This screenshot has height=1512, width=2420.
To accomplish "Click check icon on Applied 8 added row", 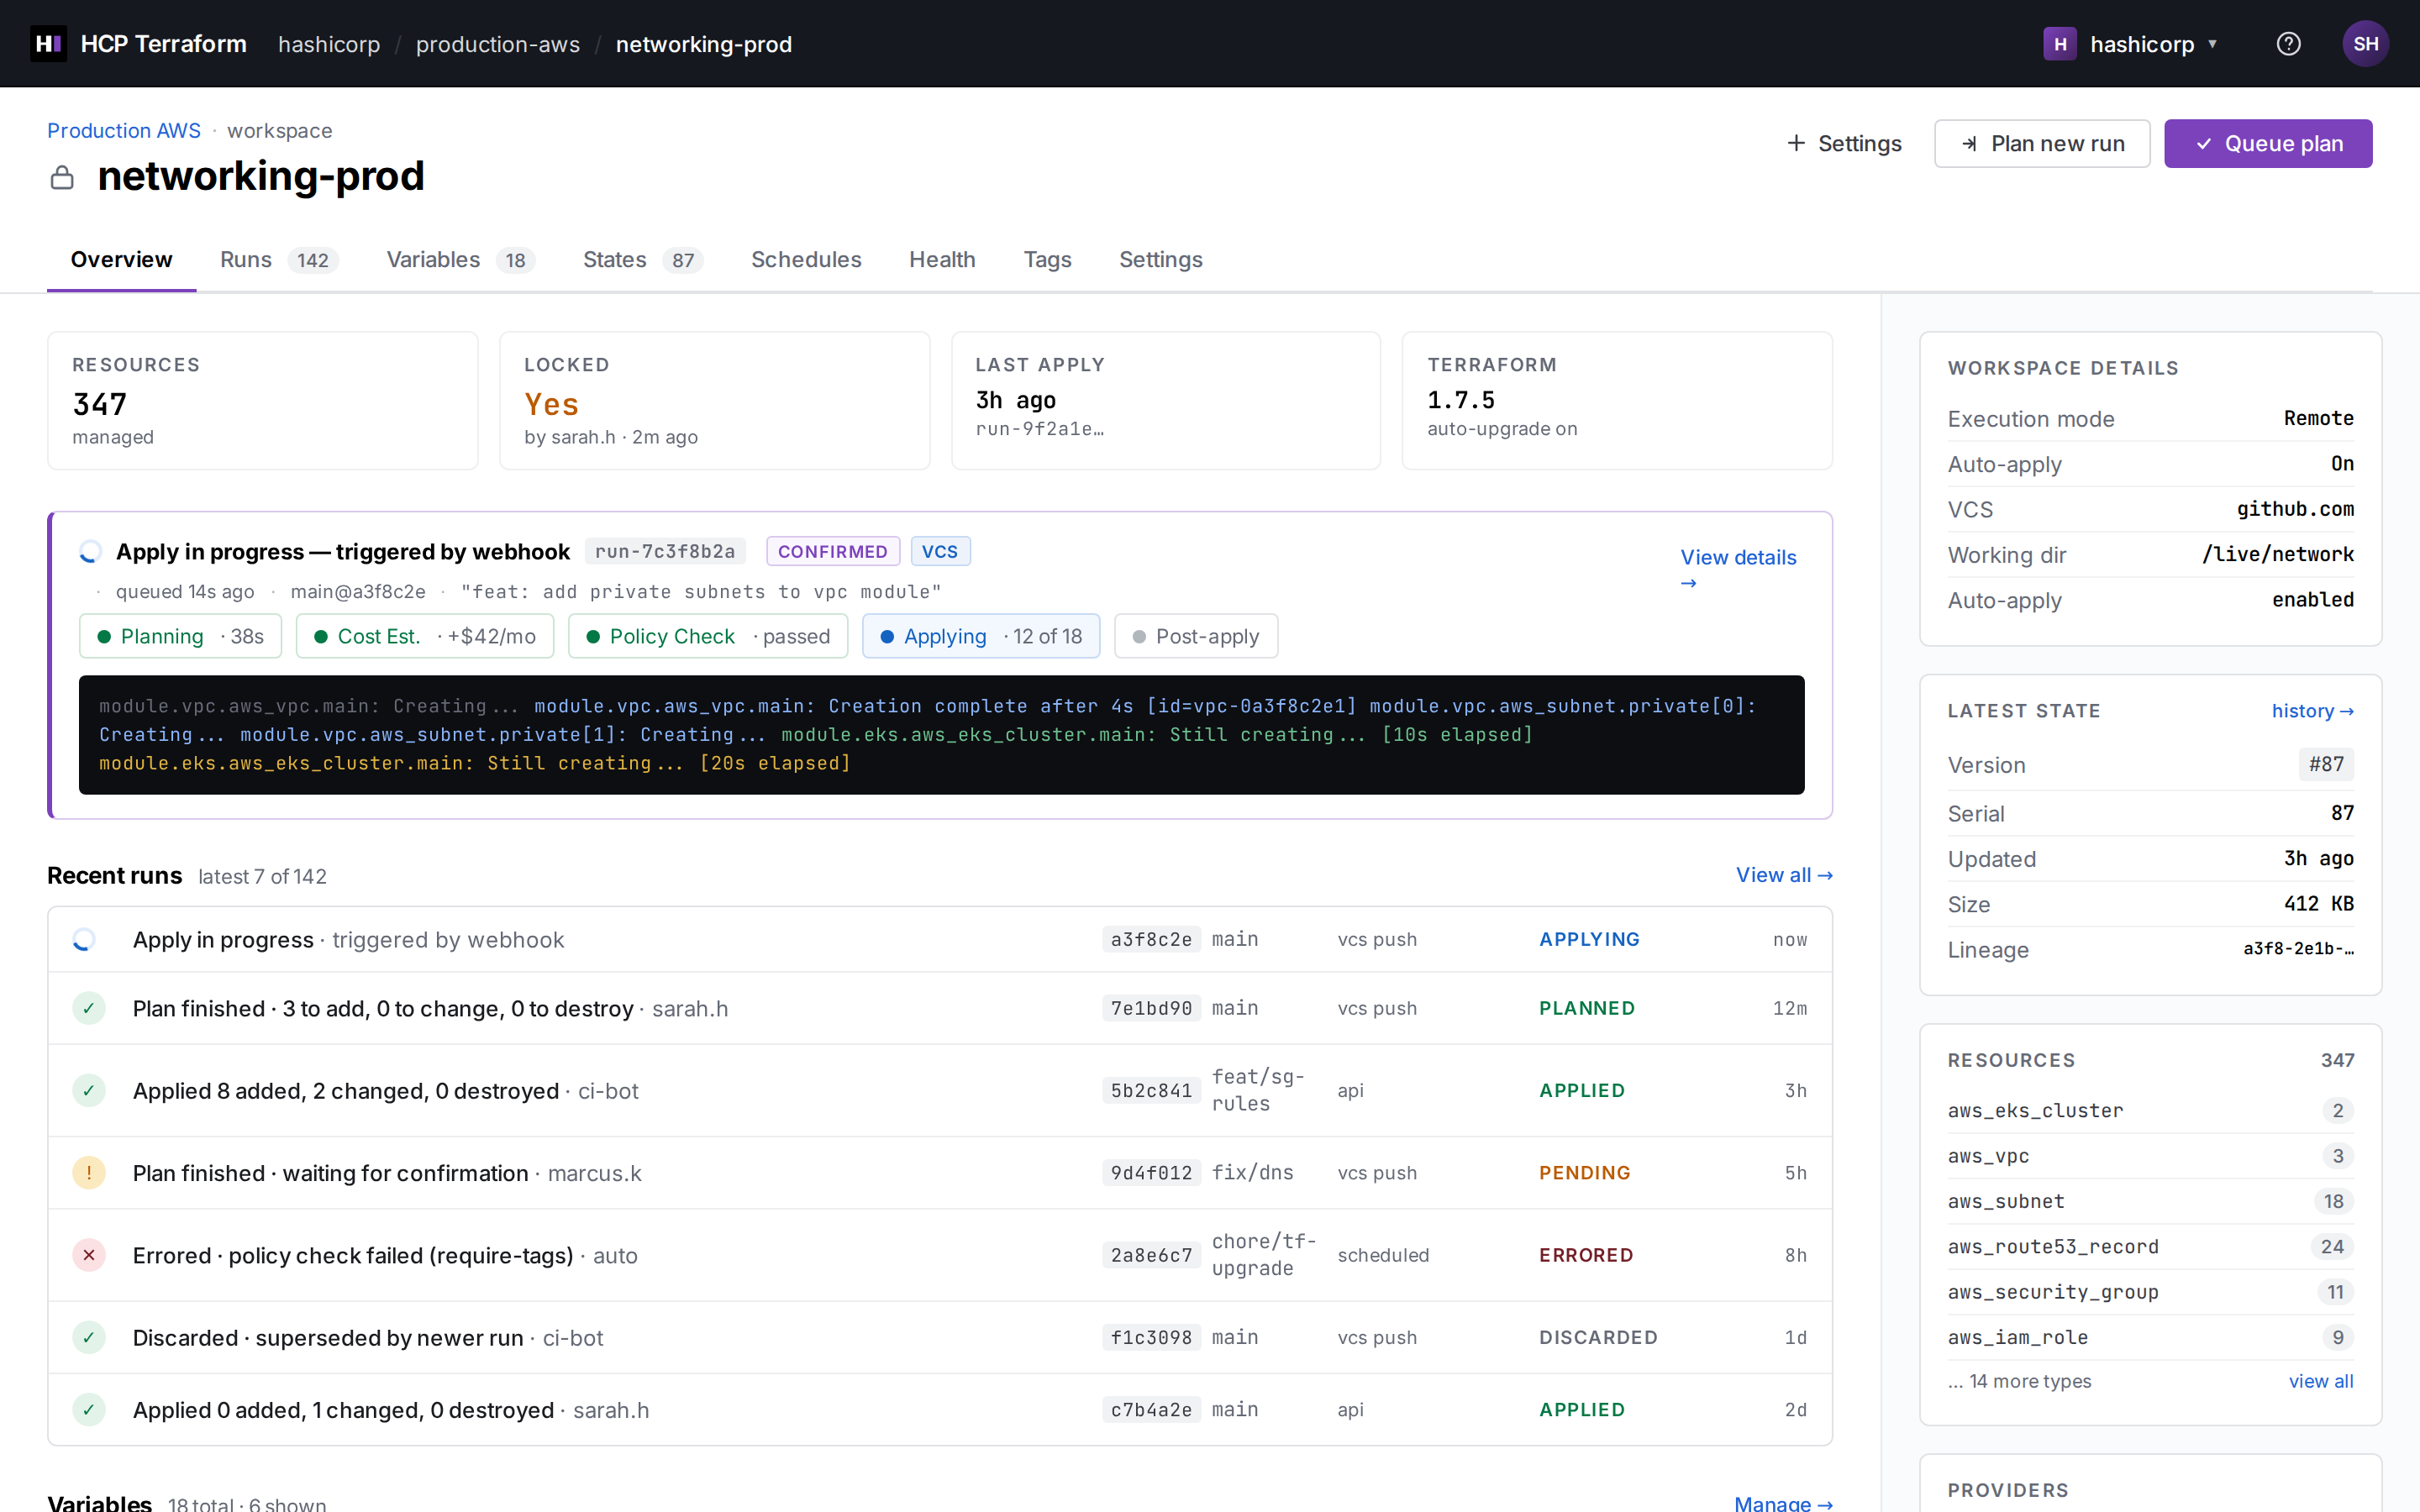I will (x=89, y=1090).
